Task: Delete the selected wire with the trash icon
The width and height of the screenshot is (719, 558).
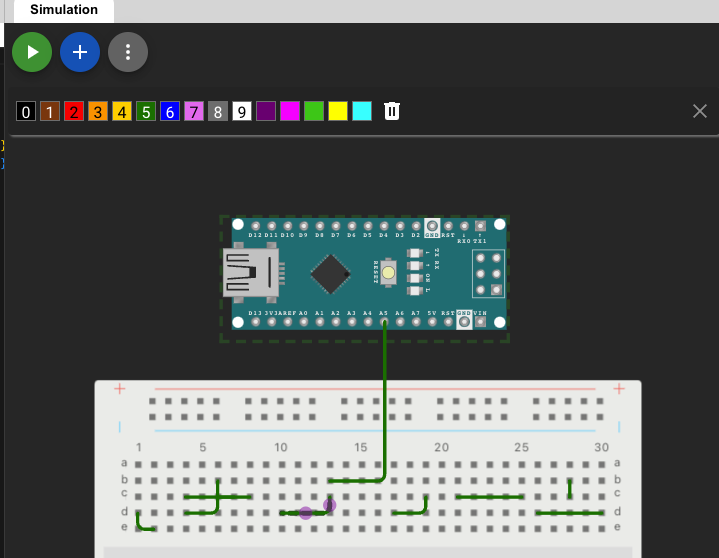Action: tap(392, 111)
